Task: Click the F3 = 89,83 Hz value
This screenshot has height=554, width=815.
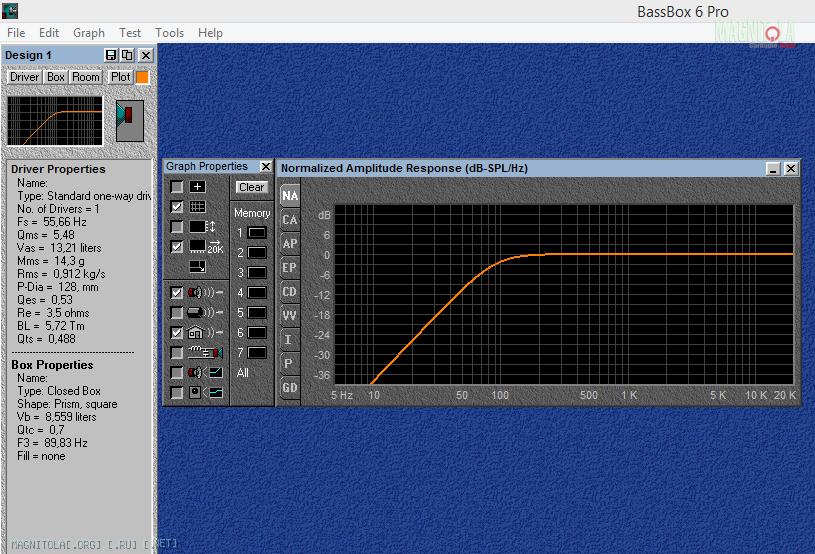Action: click(52, 443)
